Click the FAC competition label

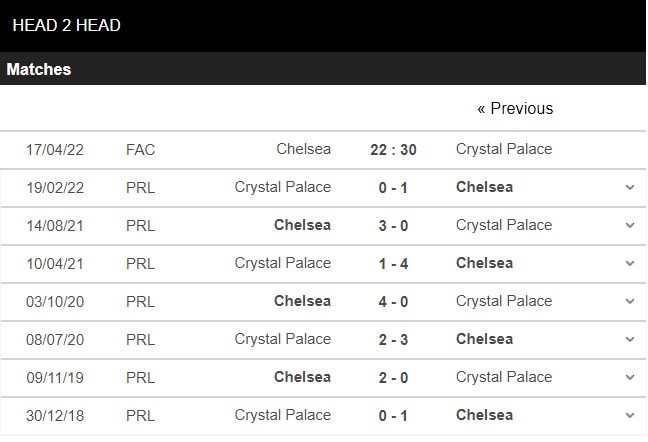coord(141,150)
